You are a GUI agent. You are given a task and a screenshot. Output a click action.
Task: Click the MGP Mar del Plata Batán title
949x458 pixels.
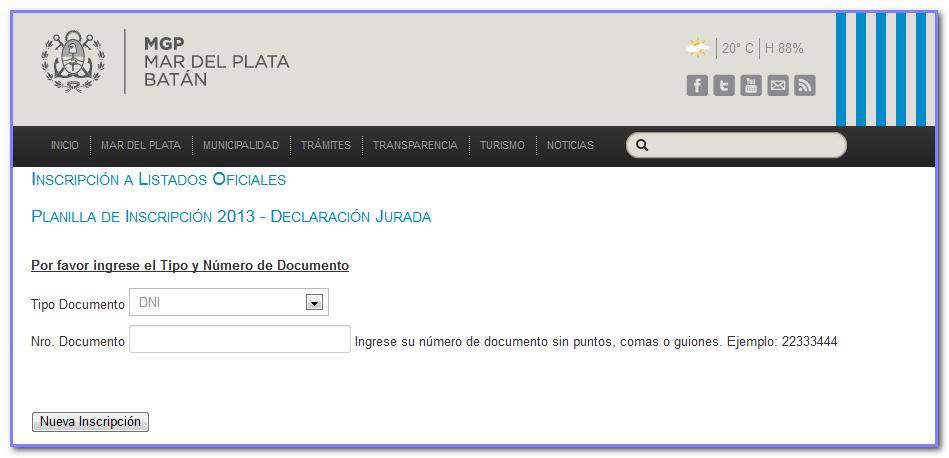pyautogui.click(x=216, y=61)
